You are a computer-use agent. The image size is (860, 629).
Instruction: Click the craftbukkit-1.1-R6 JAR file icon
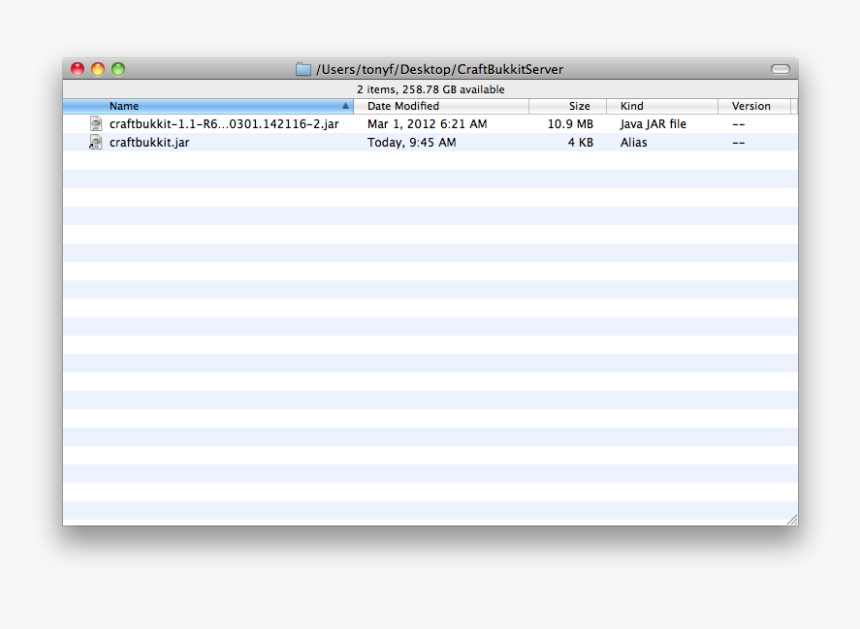pos(95,124)
